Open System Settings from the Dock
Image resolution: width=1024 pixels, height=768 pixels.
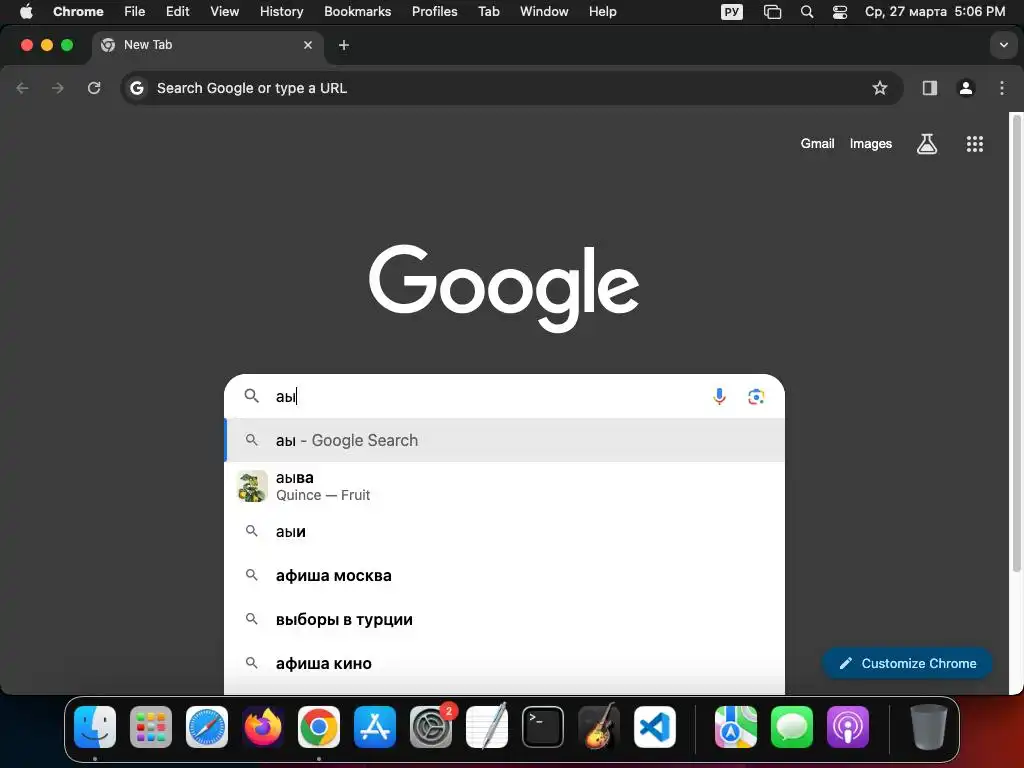pyautogui.click(x=431, y=727)
